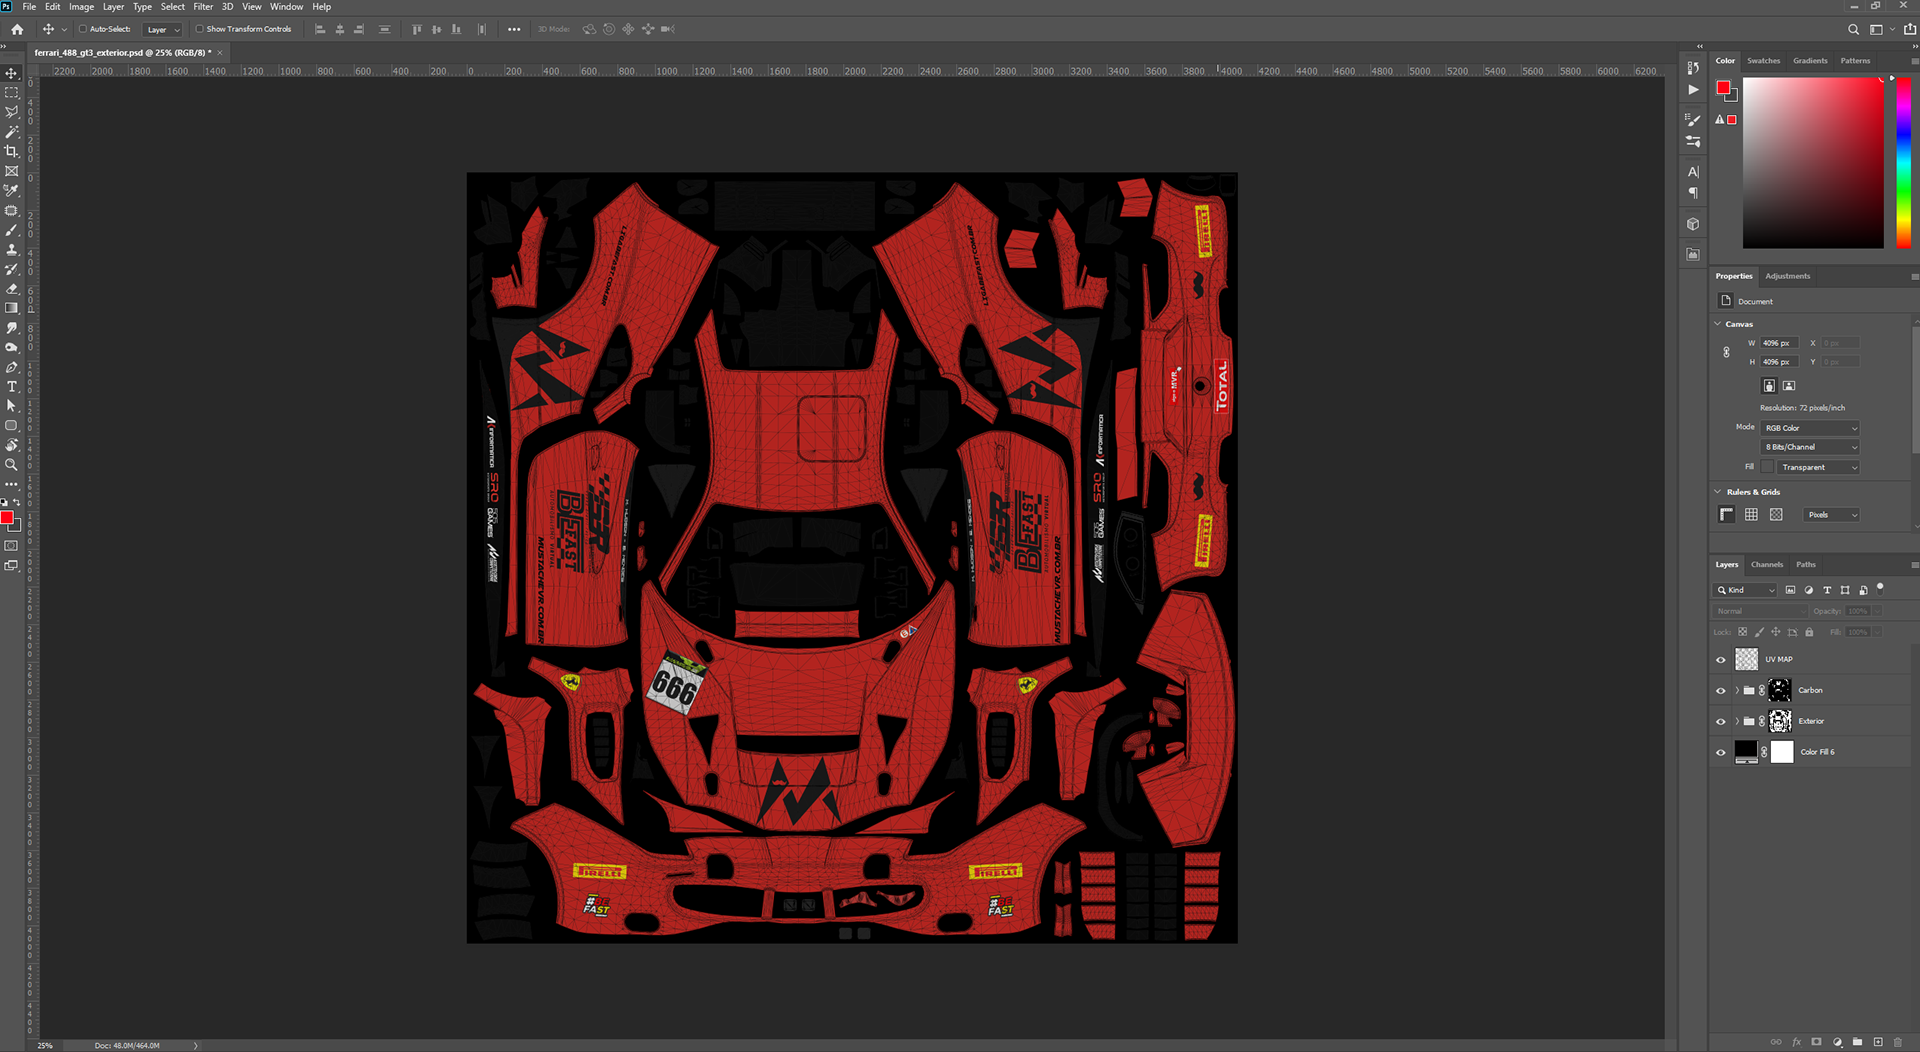Select the UV MAP layer thumbnail

(1746, 659)
